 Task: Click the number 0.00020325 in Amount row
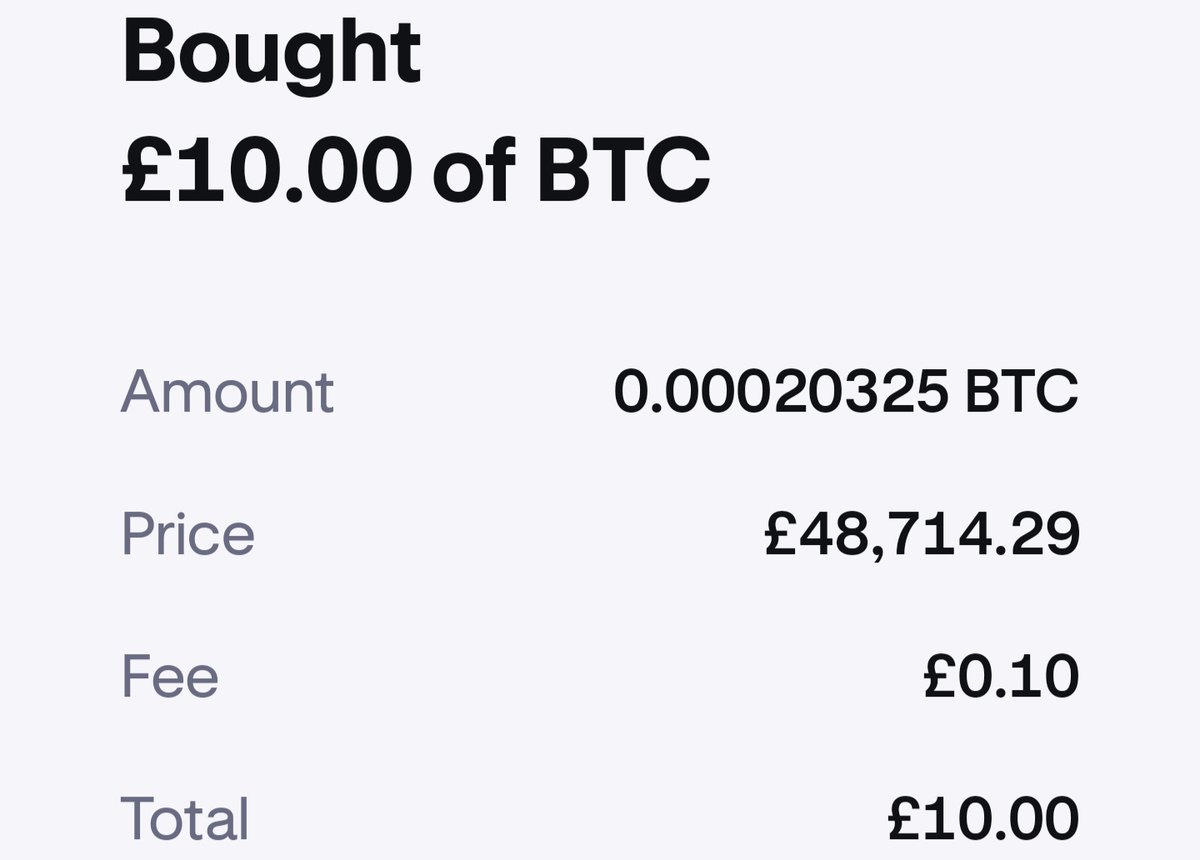781,391
